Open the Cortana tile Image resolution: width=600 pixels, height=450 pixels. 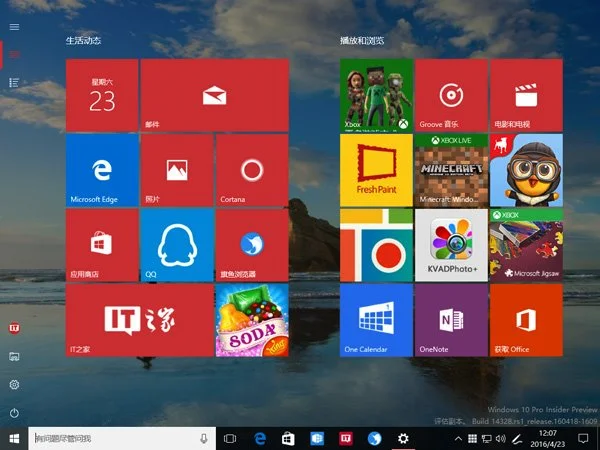coord(252,170)
